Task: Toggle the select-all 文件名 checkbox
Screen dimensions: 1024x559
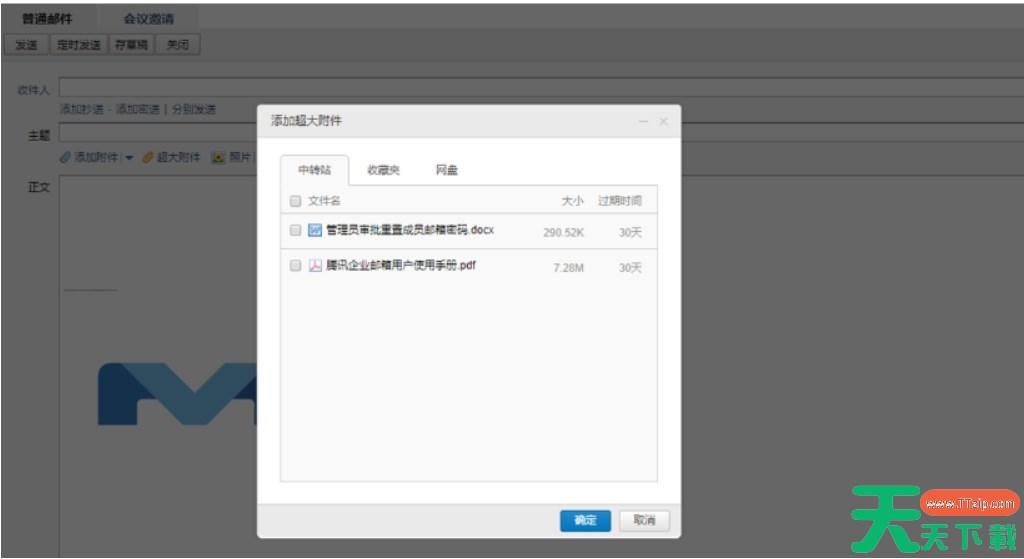Action: click(295, 201)
